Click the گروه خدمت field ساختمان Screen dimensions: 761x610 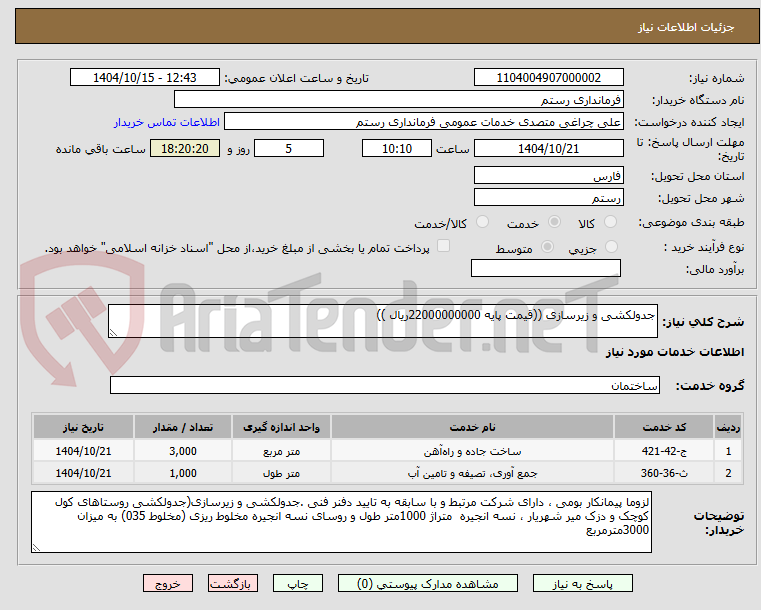pyautogui.click(x=385, y=385)
